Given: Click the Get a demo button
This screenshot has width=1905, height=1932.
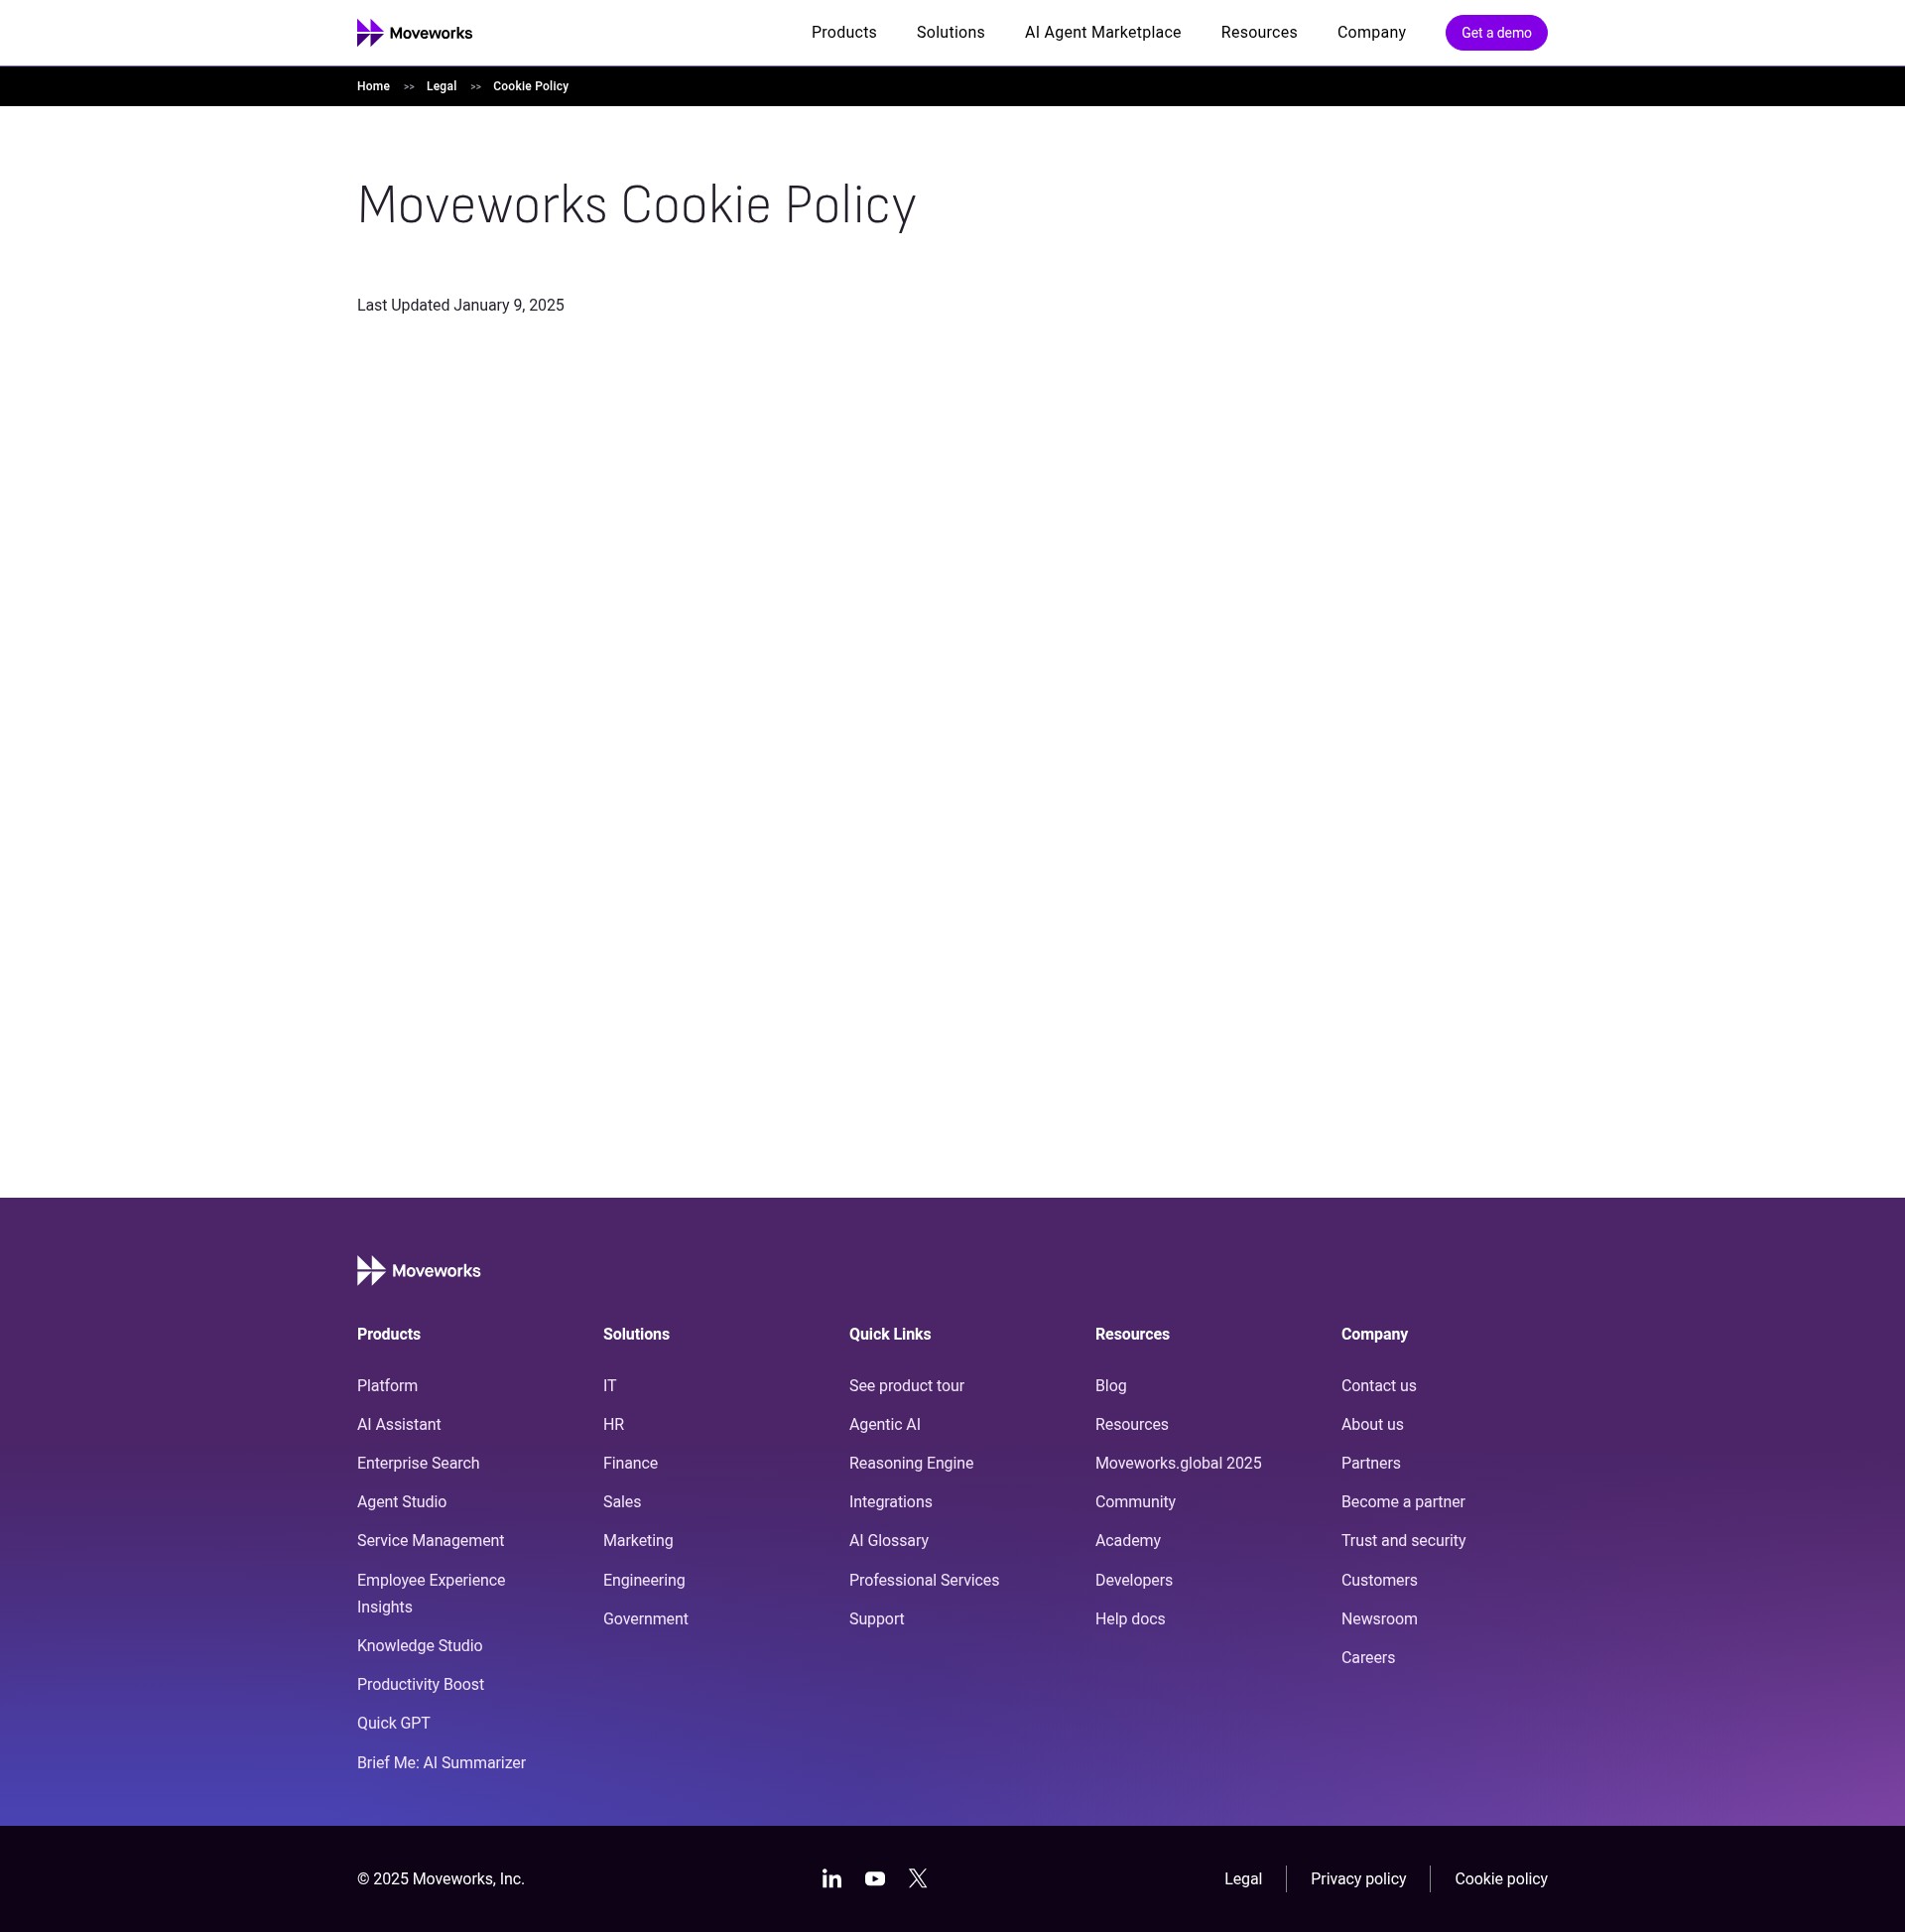Looking at the screenshot, I should point(1496,33).
